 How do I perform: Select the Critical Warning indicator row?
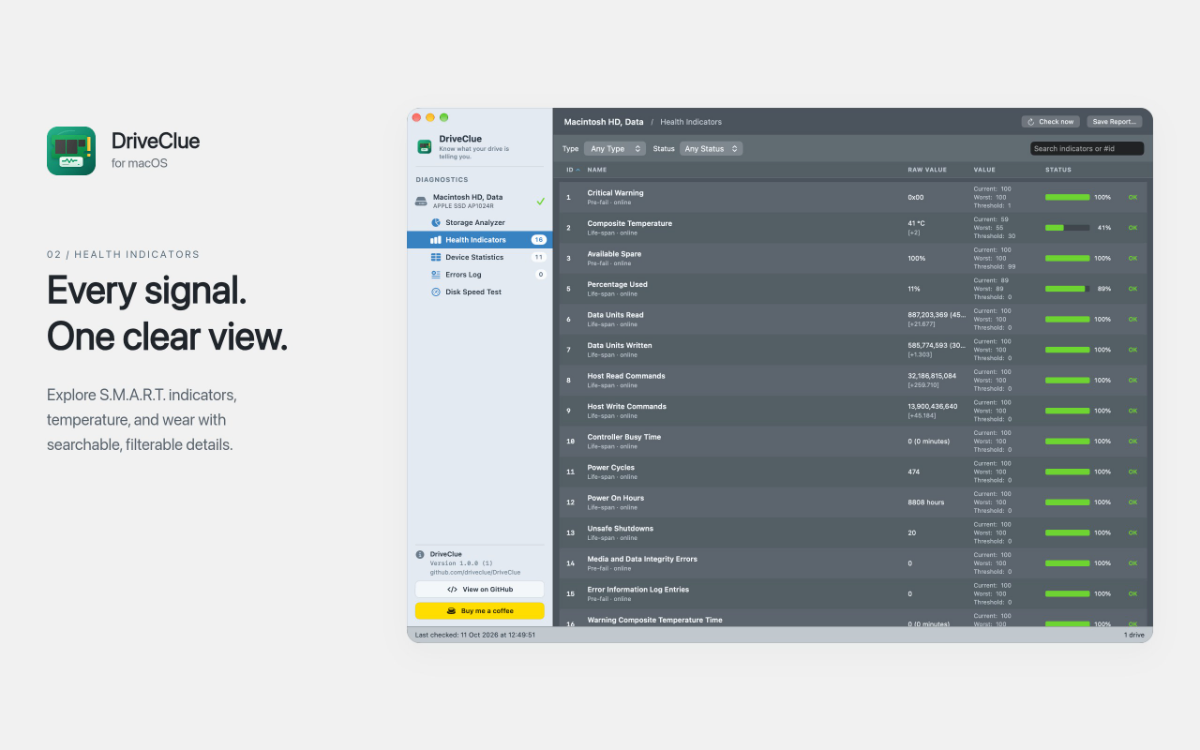tap(853, 198)
